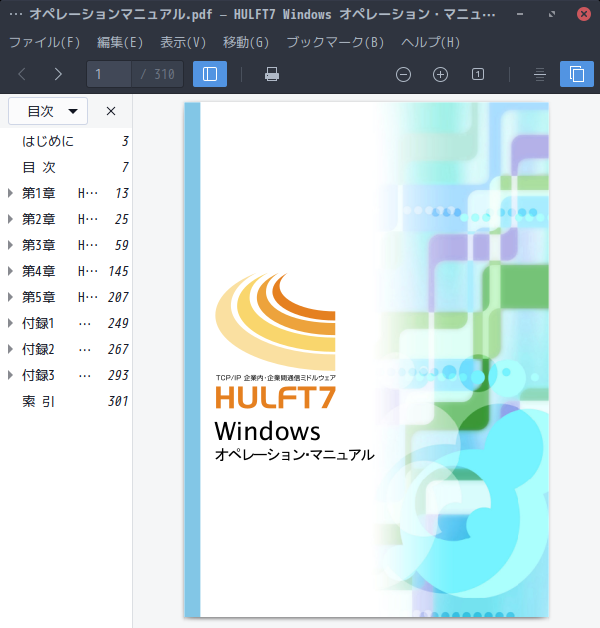This screenshot has width=600, height=628.
Task: Jump to 第1章 on page 13
Action: 66,193
